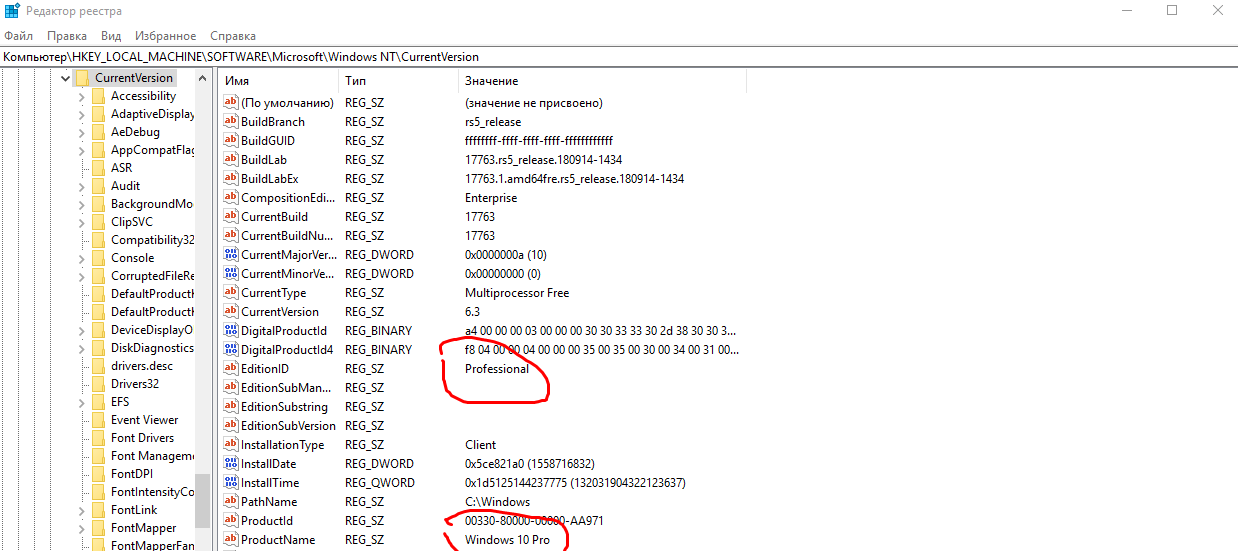Viewport: 1238px width, 551px height.
Task: Click the BuildBranch string value icon
Action: point(231,122)
